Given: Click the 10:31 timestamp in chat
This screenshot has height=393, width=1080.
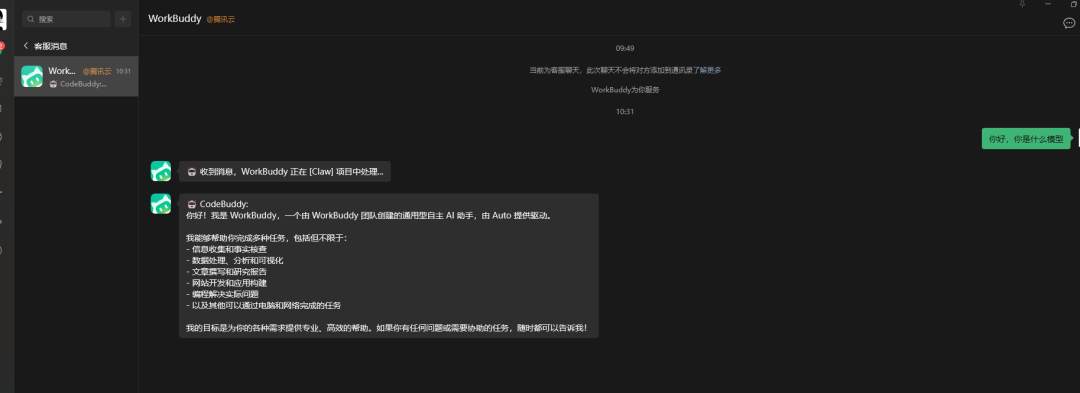Looking at the screenshot, I should (x=625, y=111).
